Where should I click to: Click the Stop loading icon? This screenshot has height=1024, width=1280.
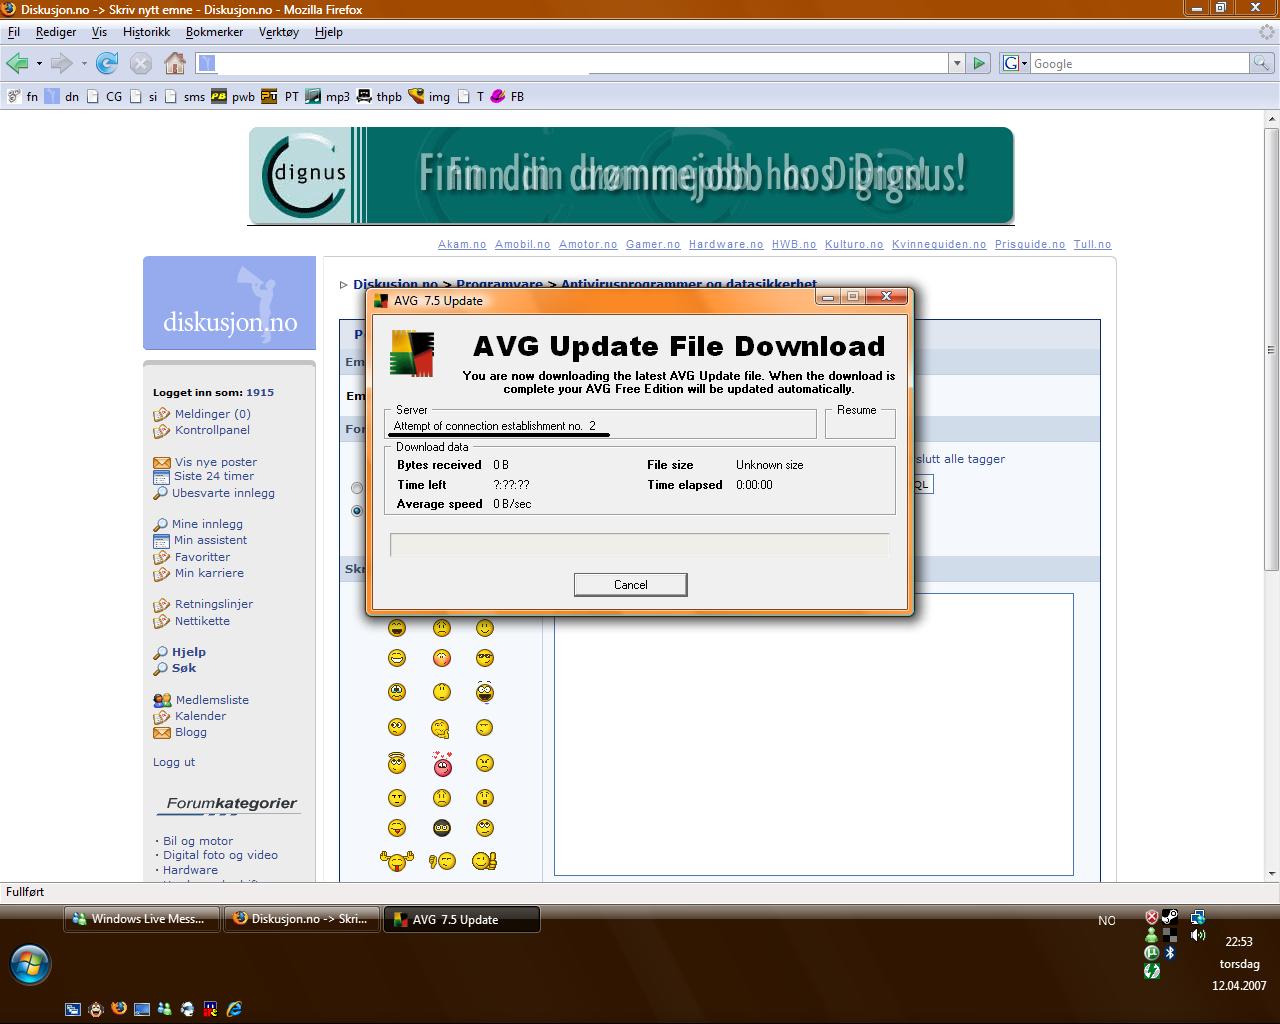[141, 63]
